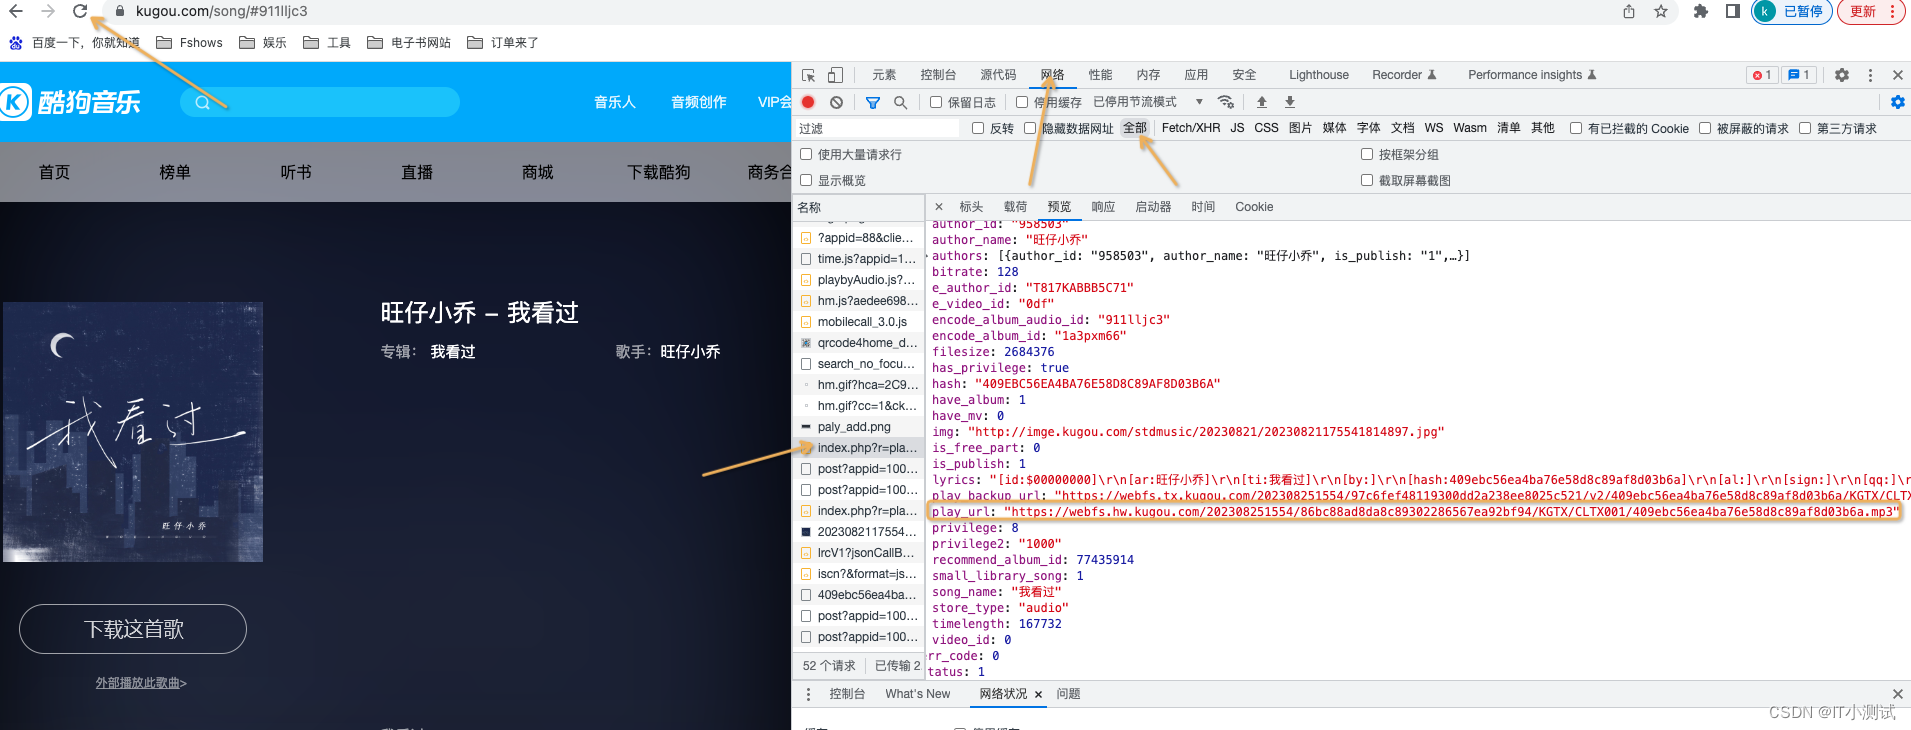
Task: Toggle the device toolbar icon in DevTools
Action: coord(835,75)
